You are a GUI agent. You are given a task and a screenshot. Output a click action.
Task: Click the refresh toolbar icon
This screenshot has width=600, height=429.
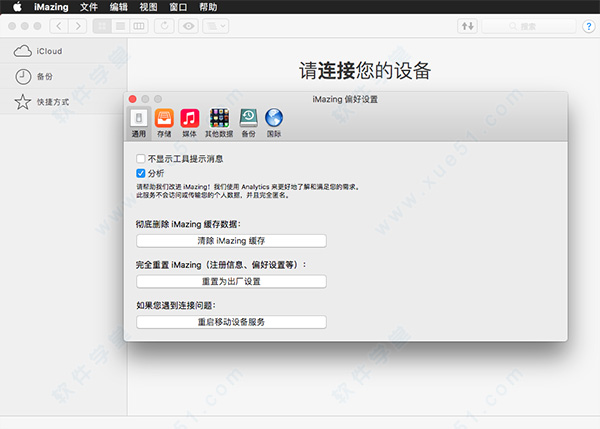point(165,26)
